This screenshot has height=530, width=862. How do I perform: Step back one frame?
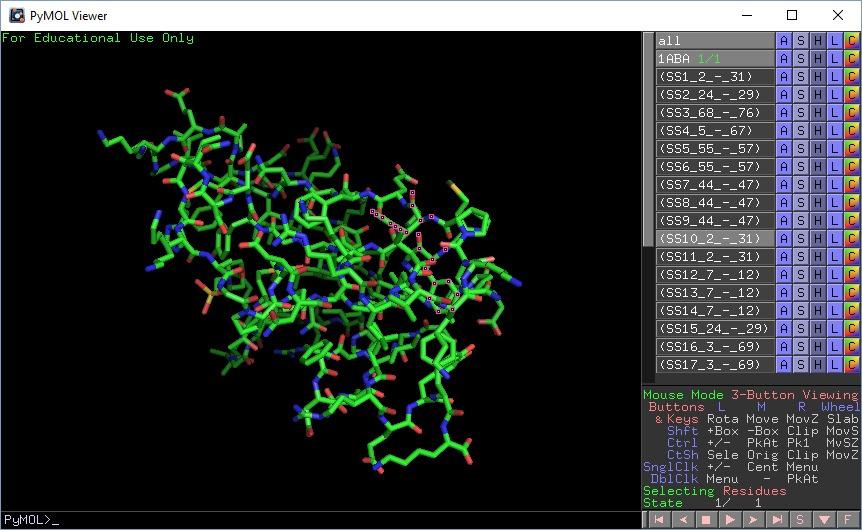click(x=682, y=520)
